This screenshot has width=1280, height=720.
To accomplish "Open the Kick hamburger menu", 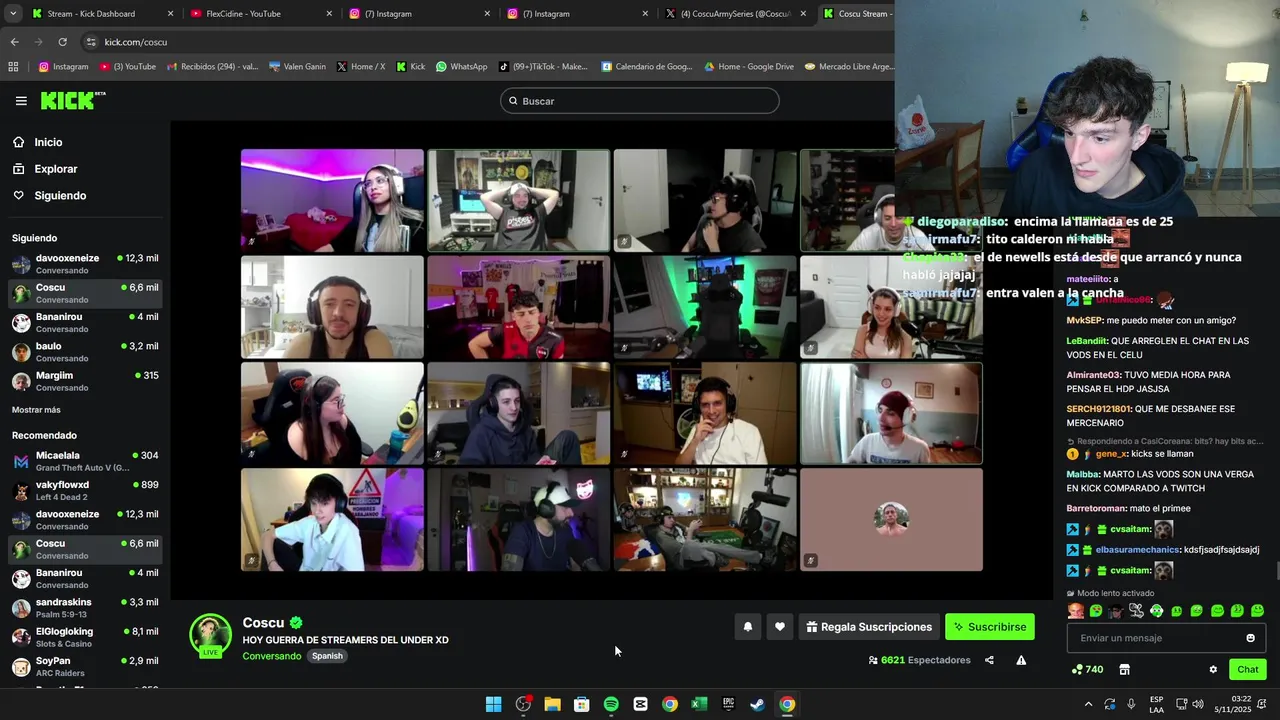I will point(21,101).
